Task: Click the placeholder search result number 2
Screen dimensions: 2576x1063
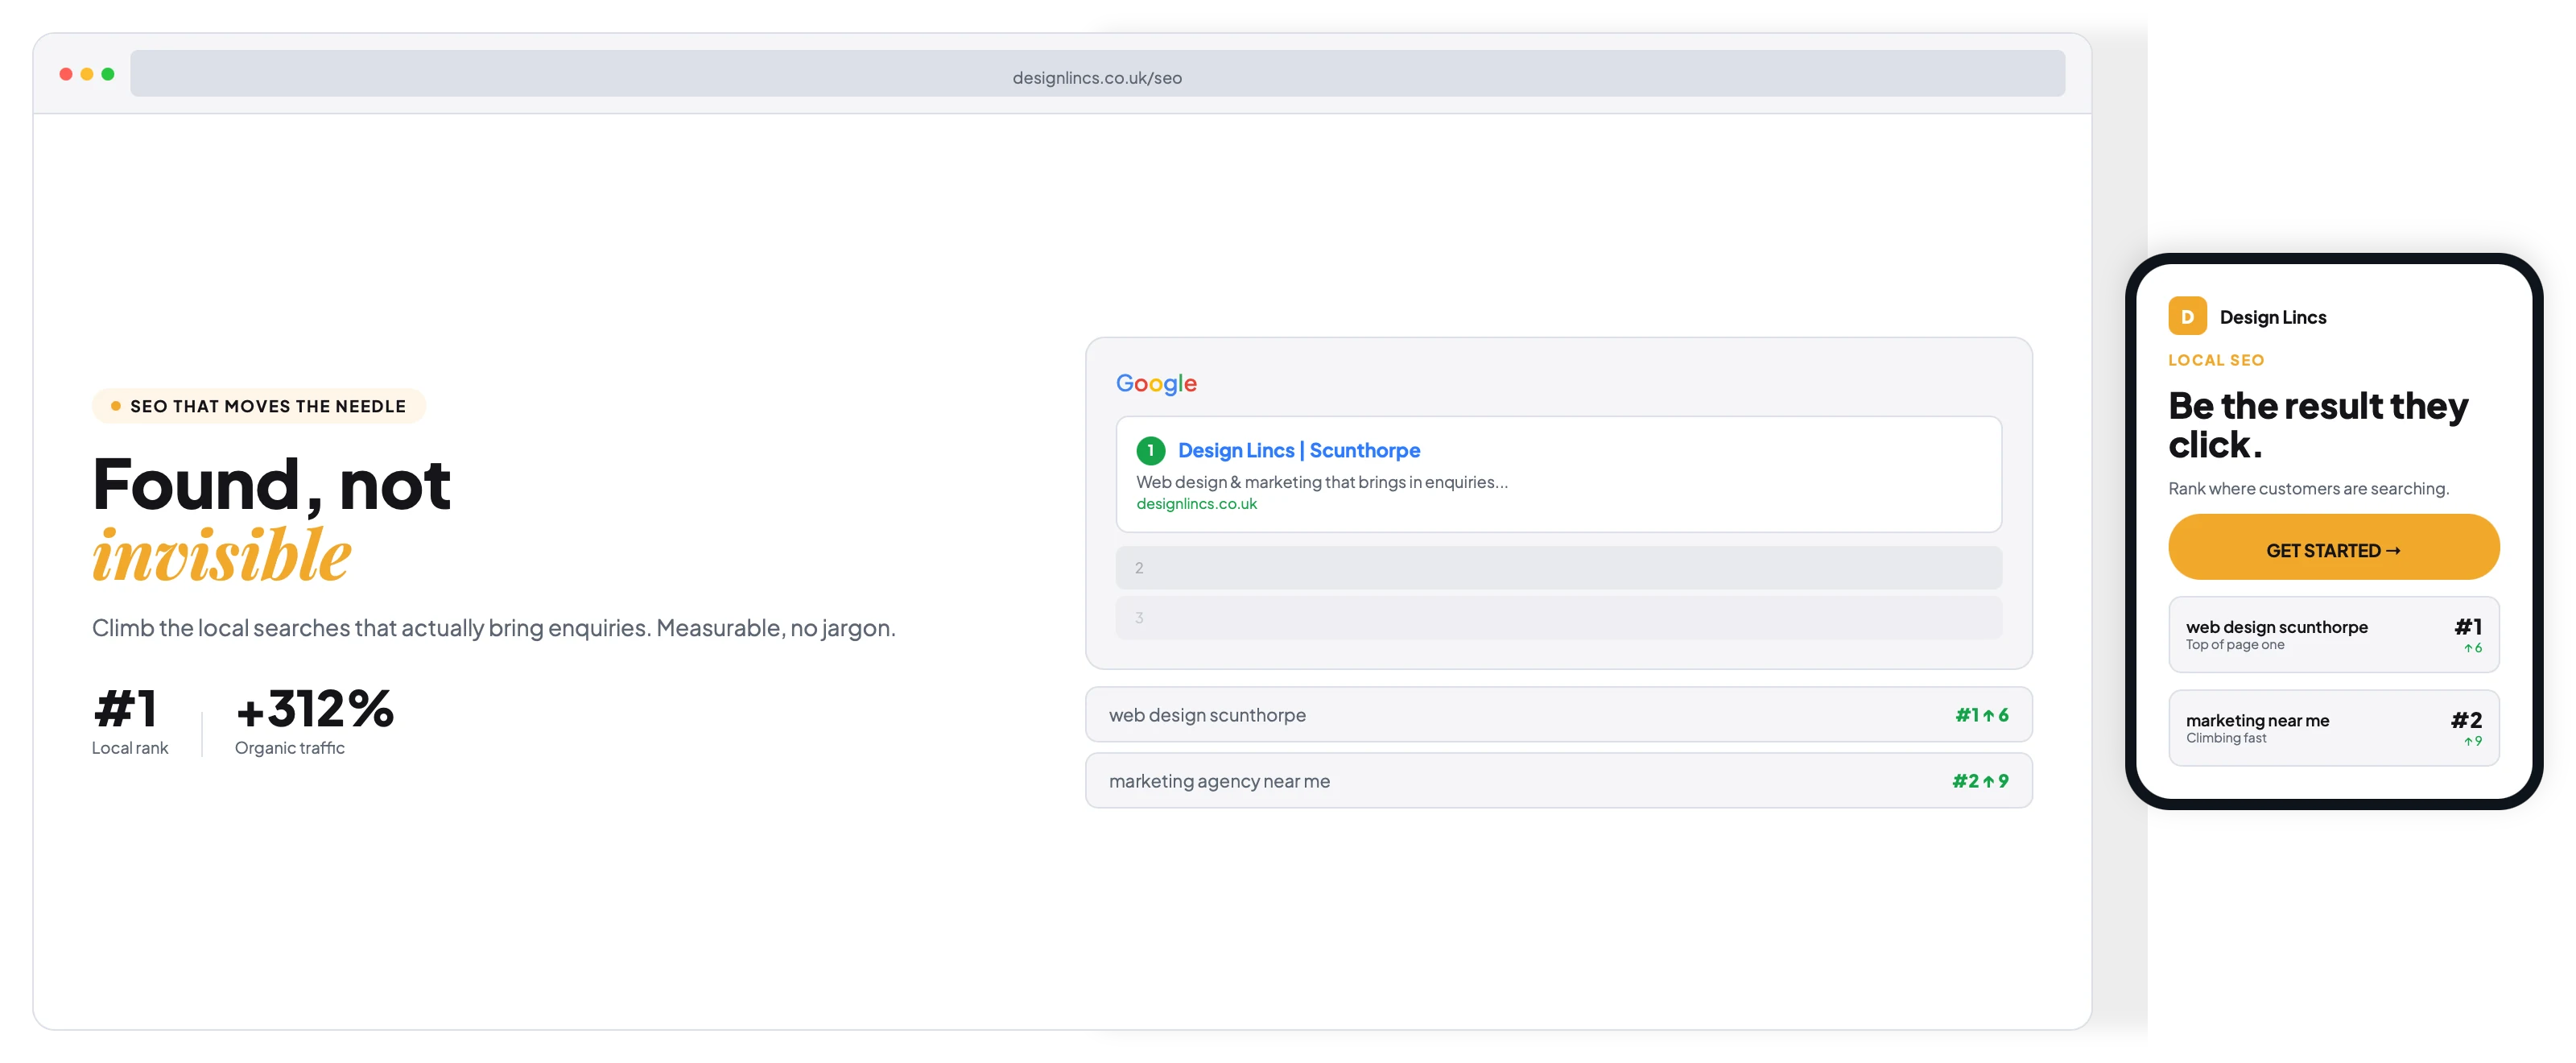Action: 1558,568
